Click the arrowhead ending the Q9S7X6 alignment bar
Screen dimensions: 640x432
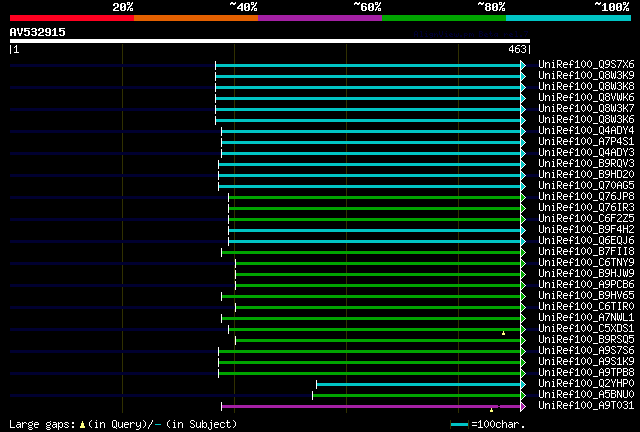(523, 65)
